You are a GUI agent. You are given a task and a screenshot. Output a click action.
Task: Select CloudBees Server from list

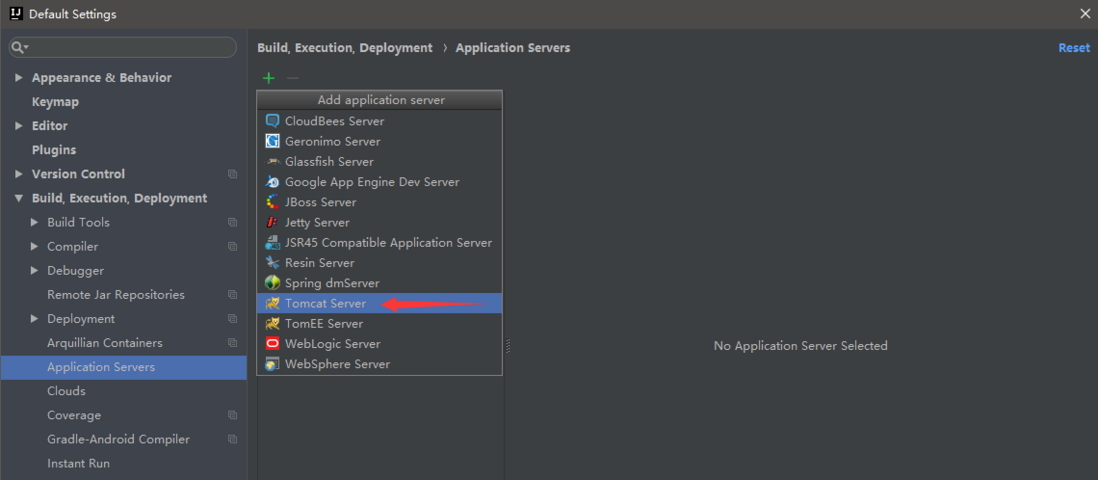point(380,121)
